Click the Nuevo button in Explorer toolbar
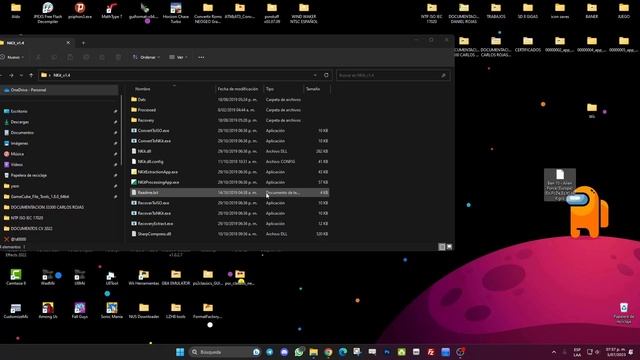 tap(12, 58)
